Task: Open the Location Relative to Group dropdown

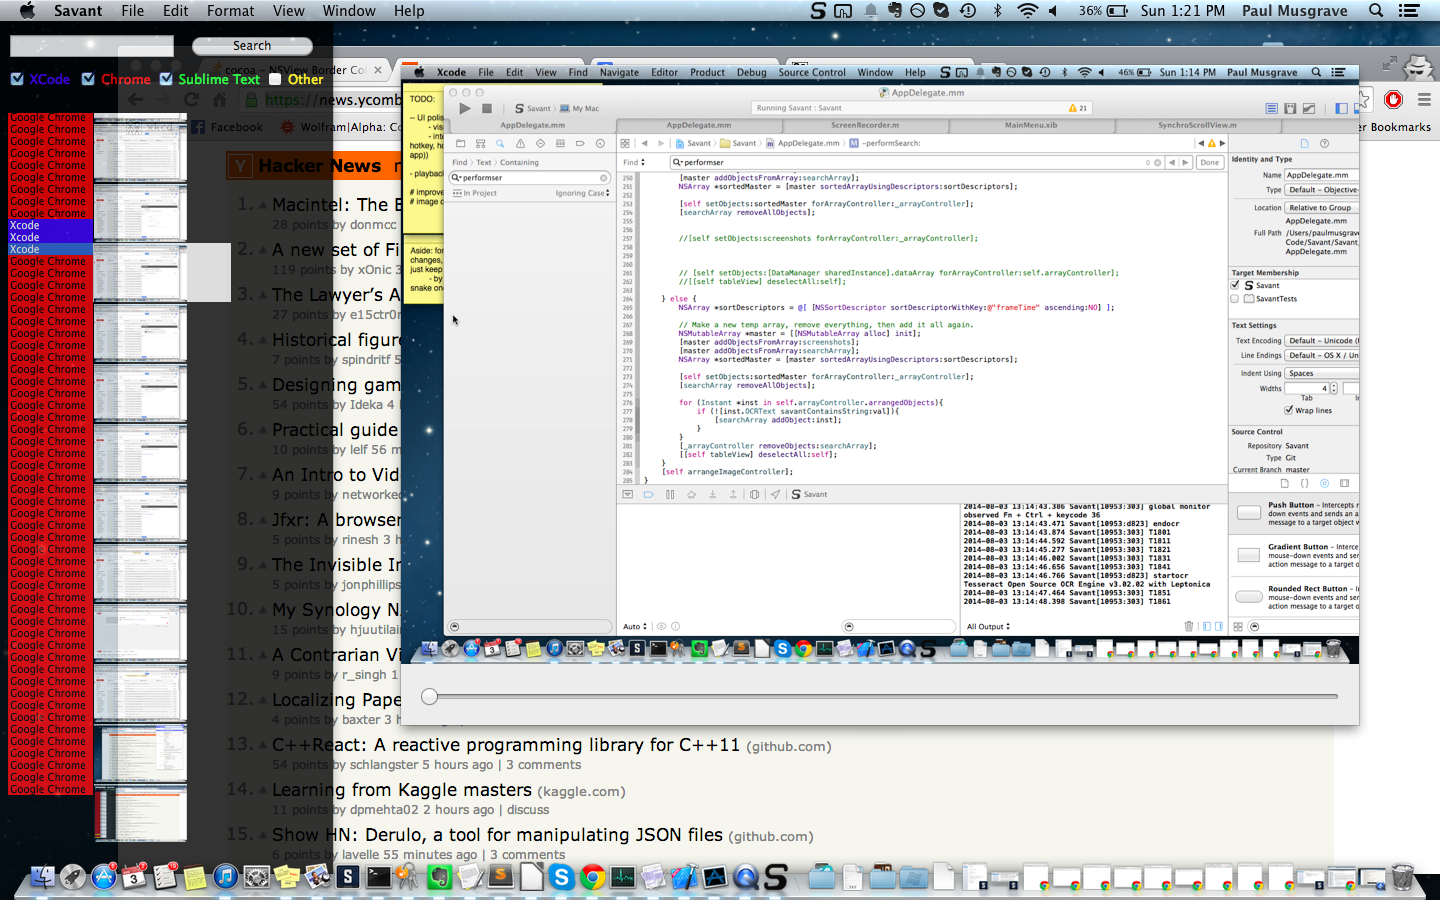Action: pos(1321,207)
